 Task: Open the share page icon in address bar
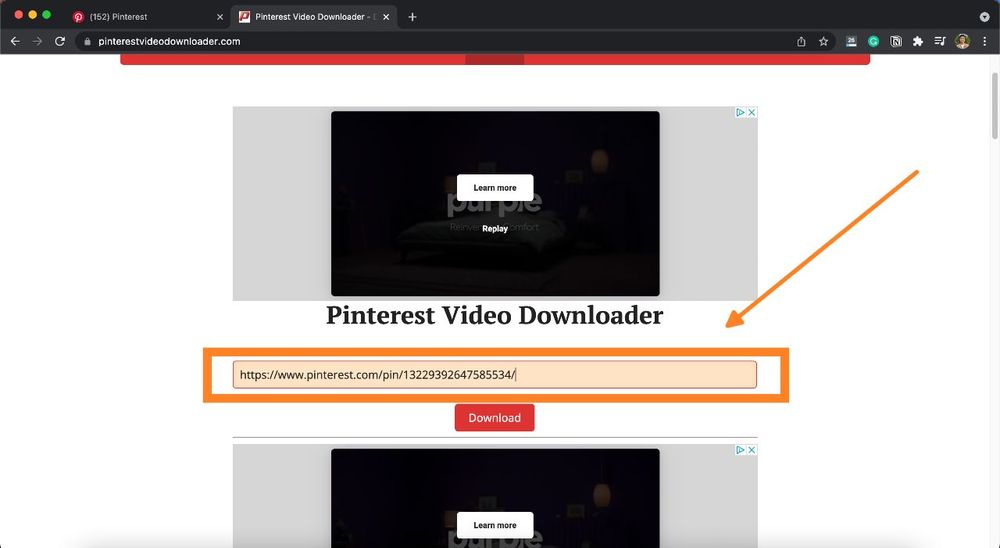click(801, 41)
